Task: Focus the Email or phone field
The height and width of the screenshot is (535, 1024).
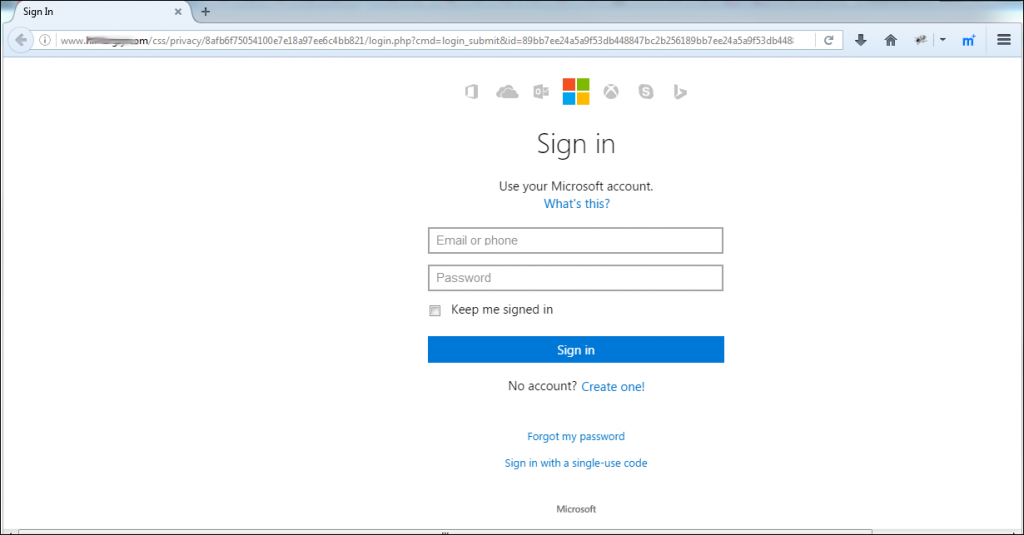Action: click(575, 240)
